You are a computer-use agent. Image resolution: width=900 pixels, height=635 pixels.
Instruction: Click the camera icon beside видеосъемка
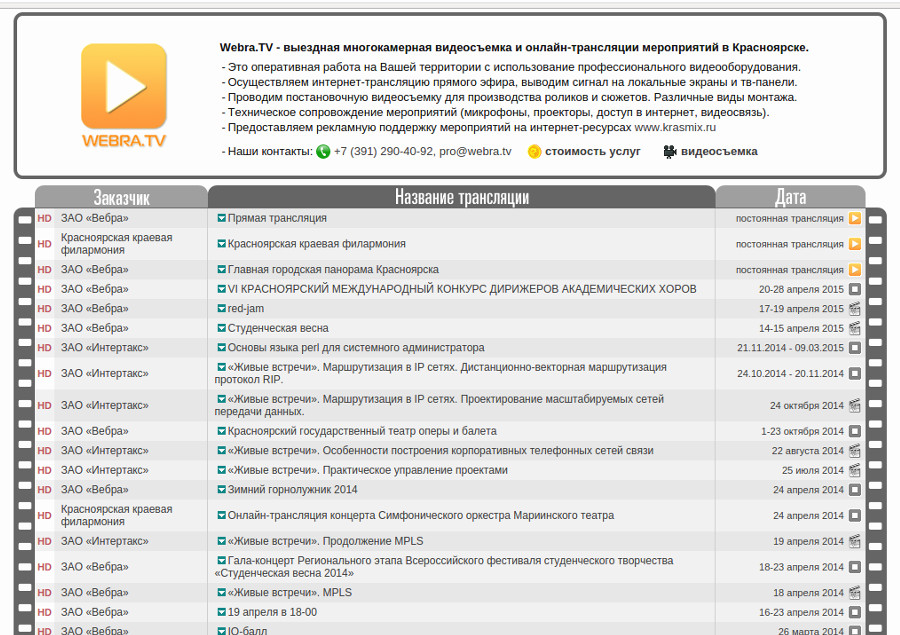pyautogui.click(x=670, y=152)
